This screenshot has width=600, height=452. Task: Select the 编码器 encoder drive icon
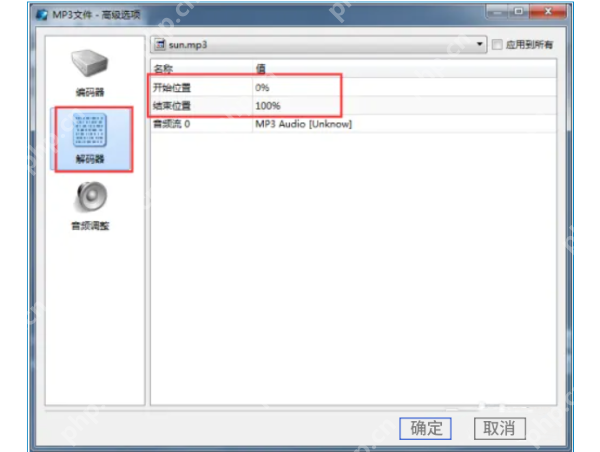coord(90,63)
